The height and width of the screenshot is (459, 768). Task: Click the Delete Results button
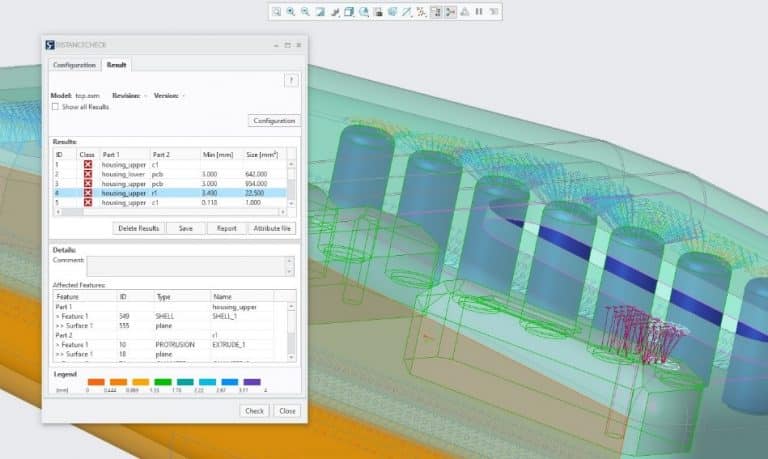[x=139, y=228]
